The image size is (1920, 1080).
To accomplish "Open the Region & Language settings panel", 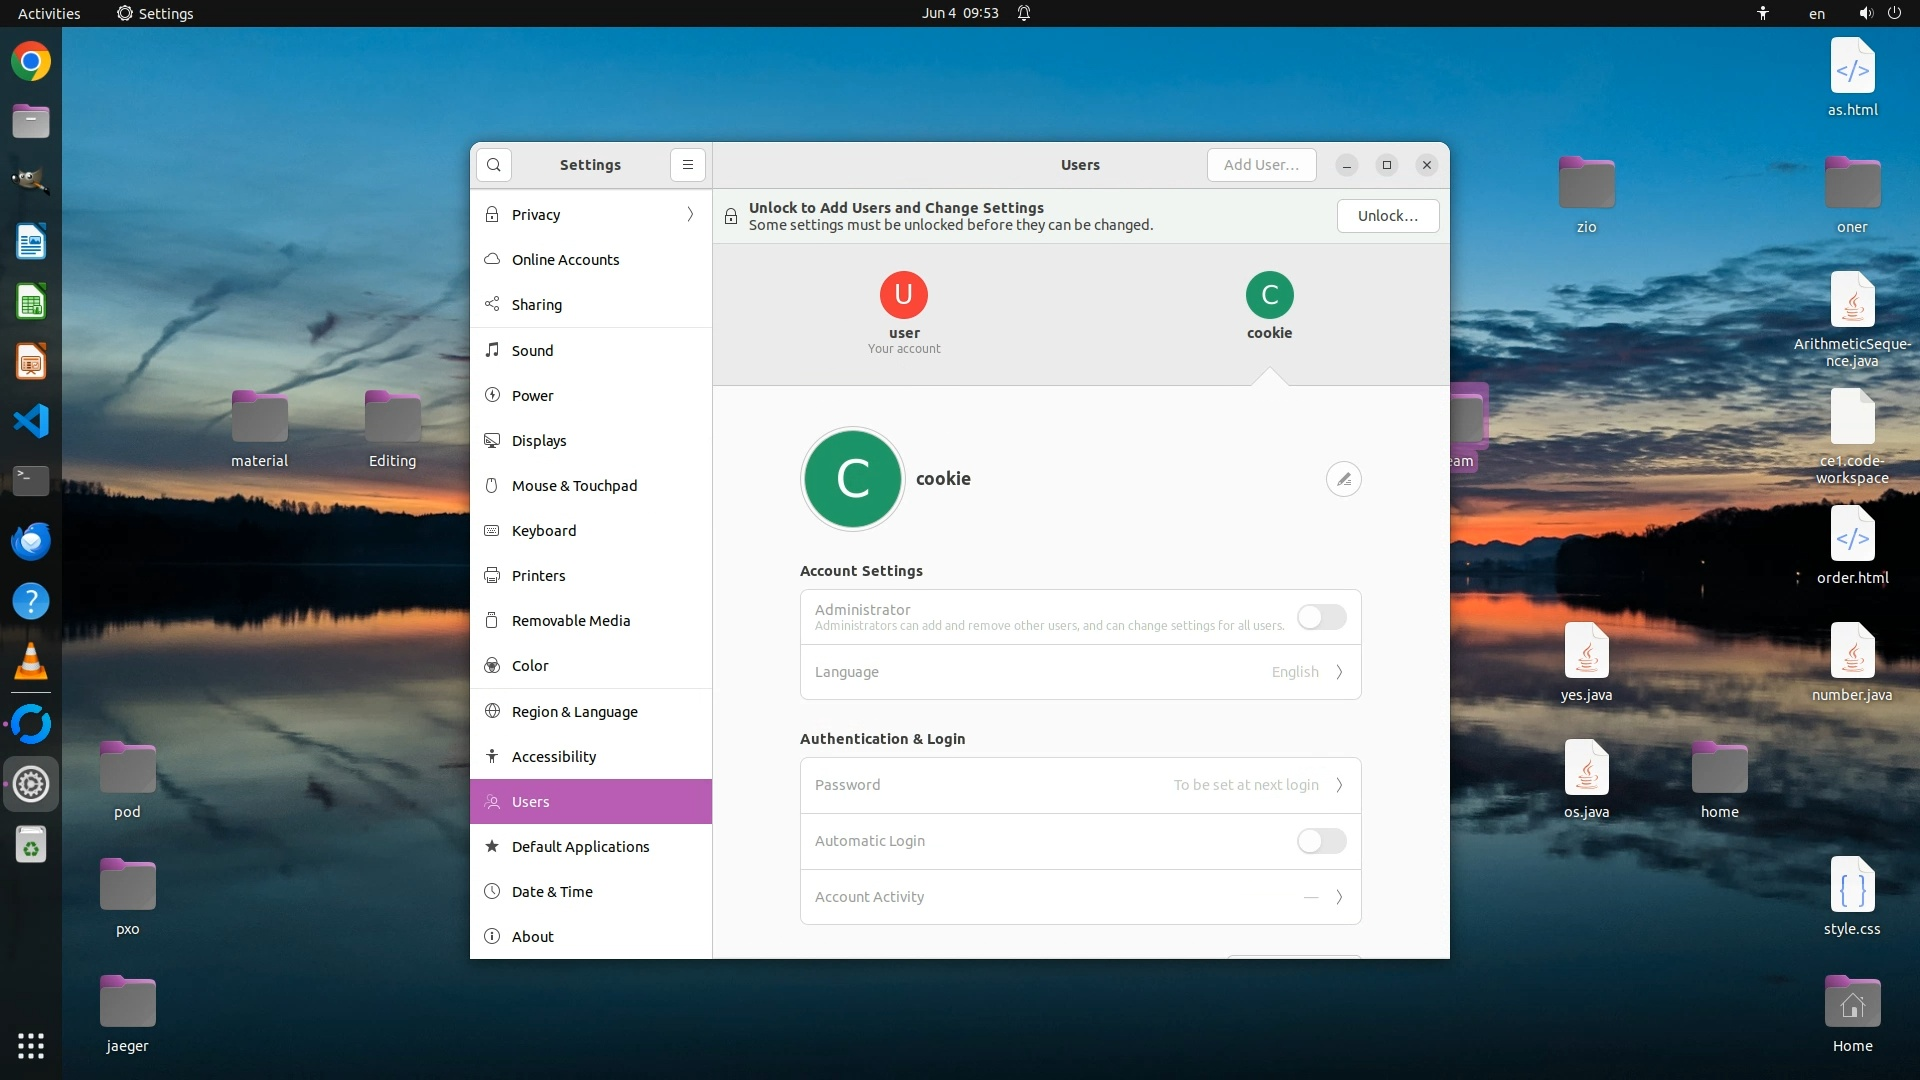I will pyautogui.click(x=574, y=712).
